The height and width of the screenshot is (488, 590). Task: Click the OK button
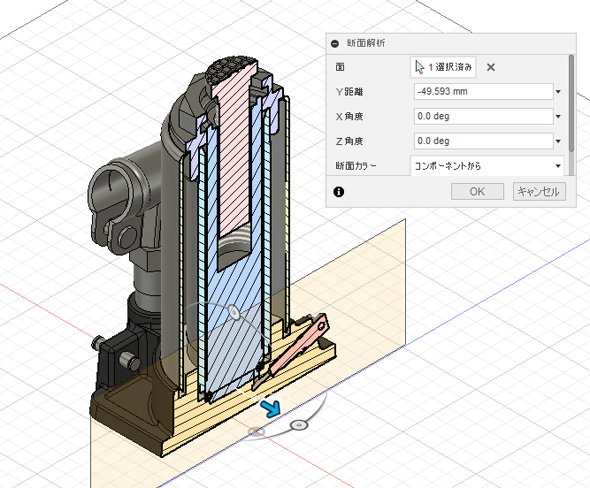[x=477, y=192]
